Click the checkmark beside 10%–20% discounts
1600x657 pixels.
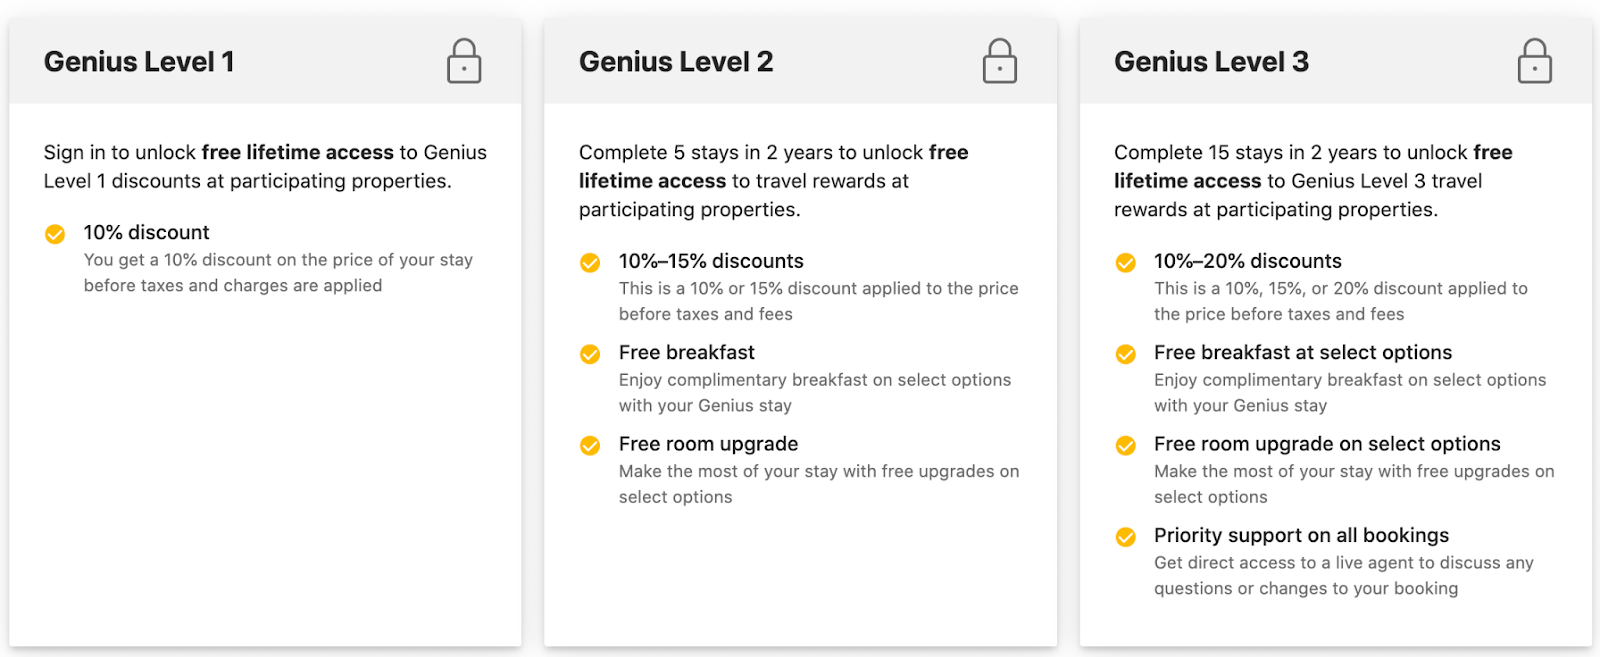click(1125, 263)
